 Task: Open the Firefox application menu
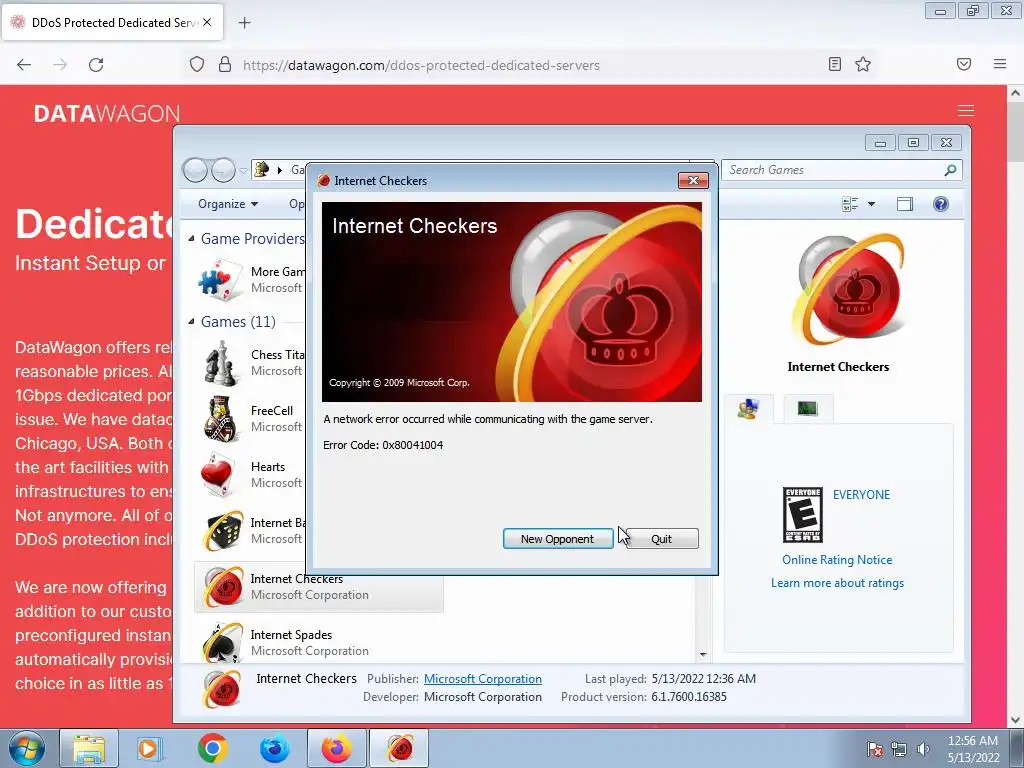(x=1000, y=64)
